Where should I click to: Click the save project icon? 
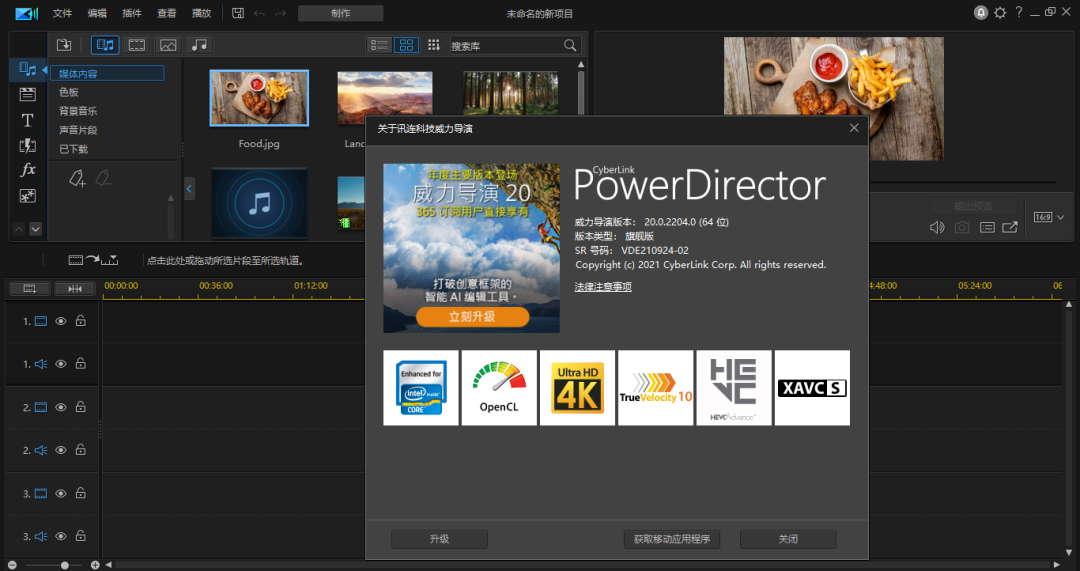point(238,13)
